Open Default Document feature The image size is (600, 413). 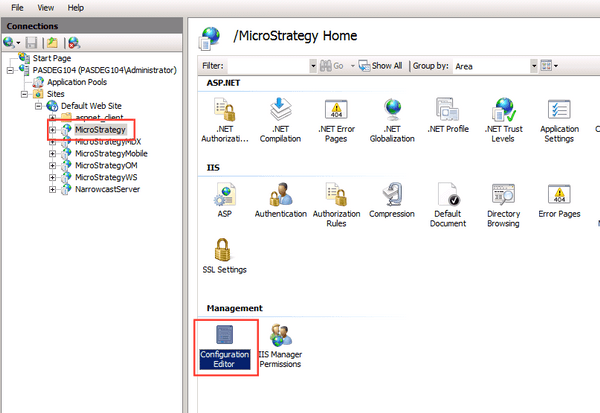[x=448, y=205]
